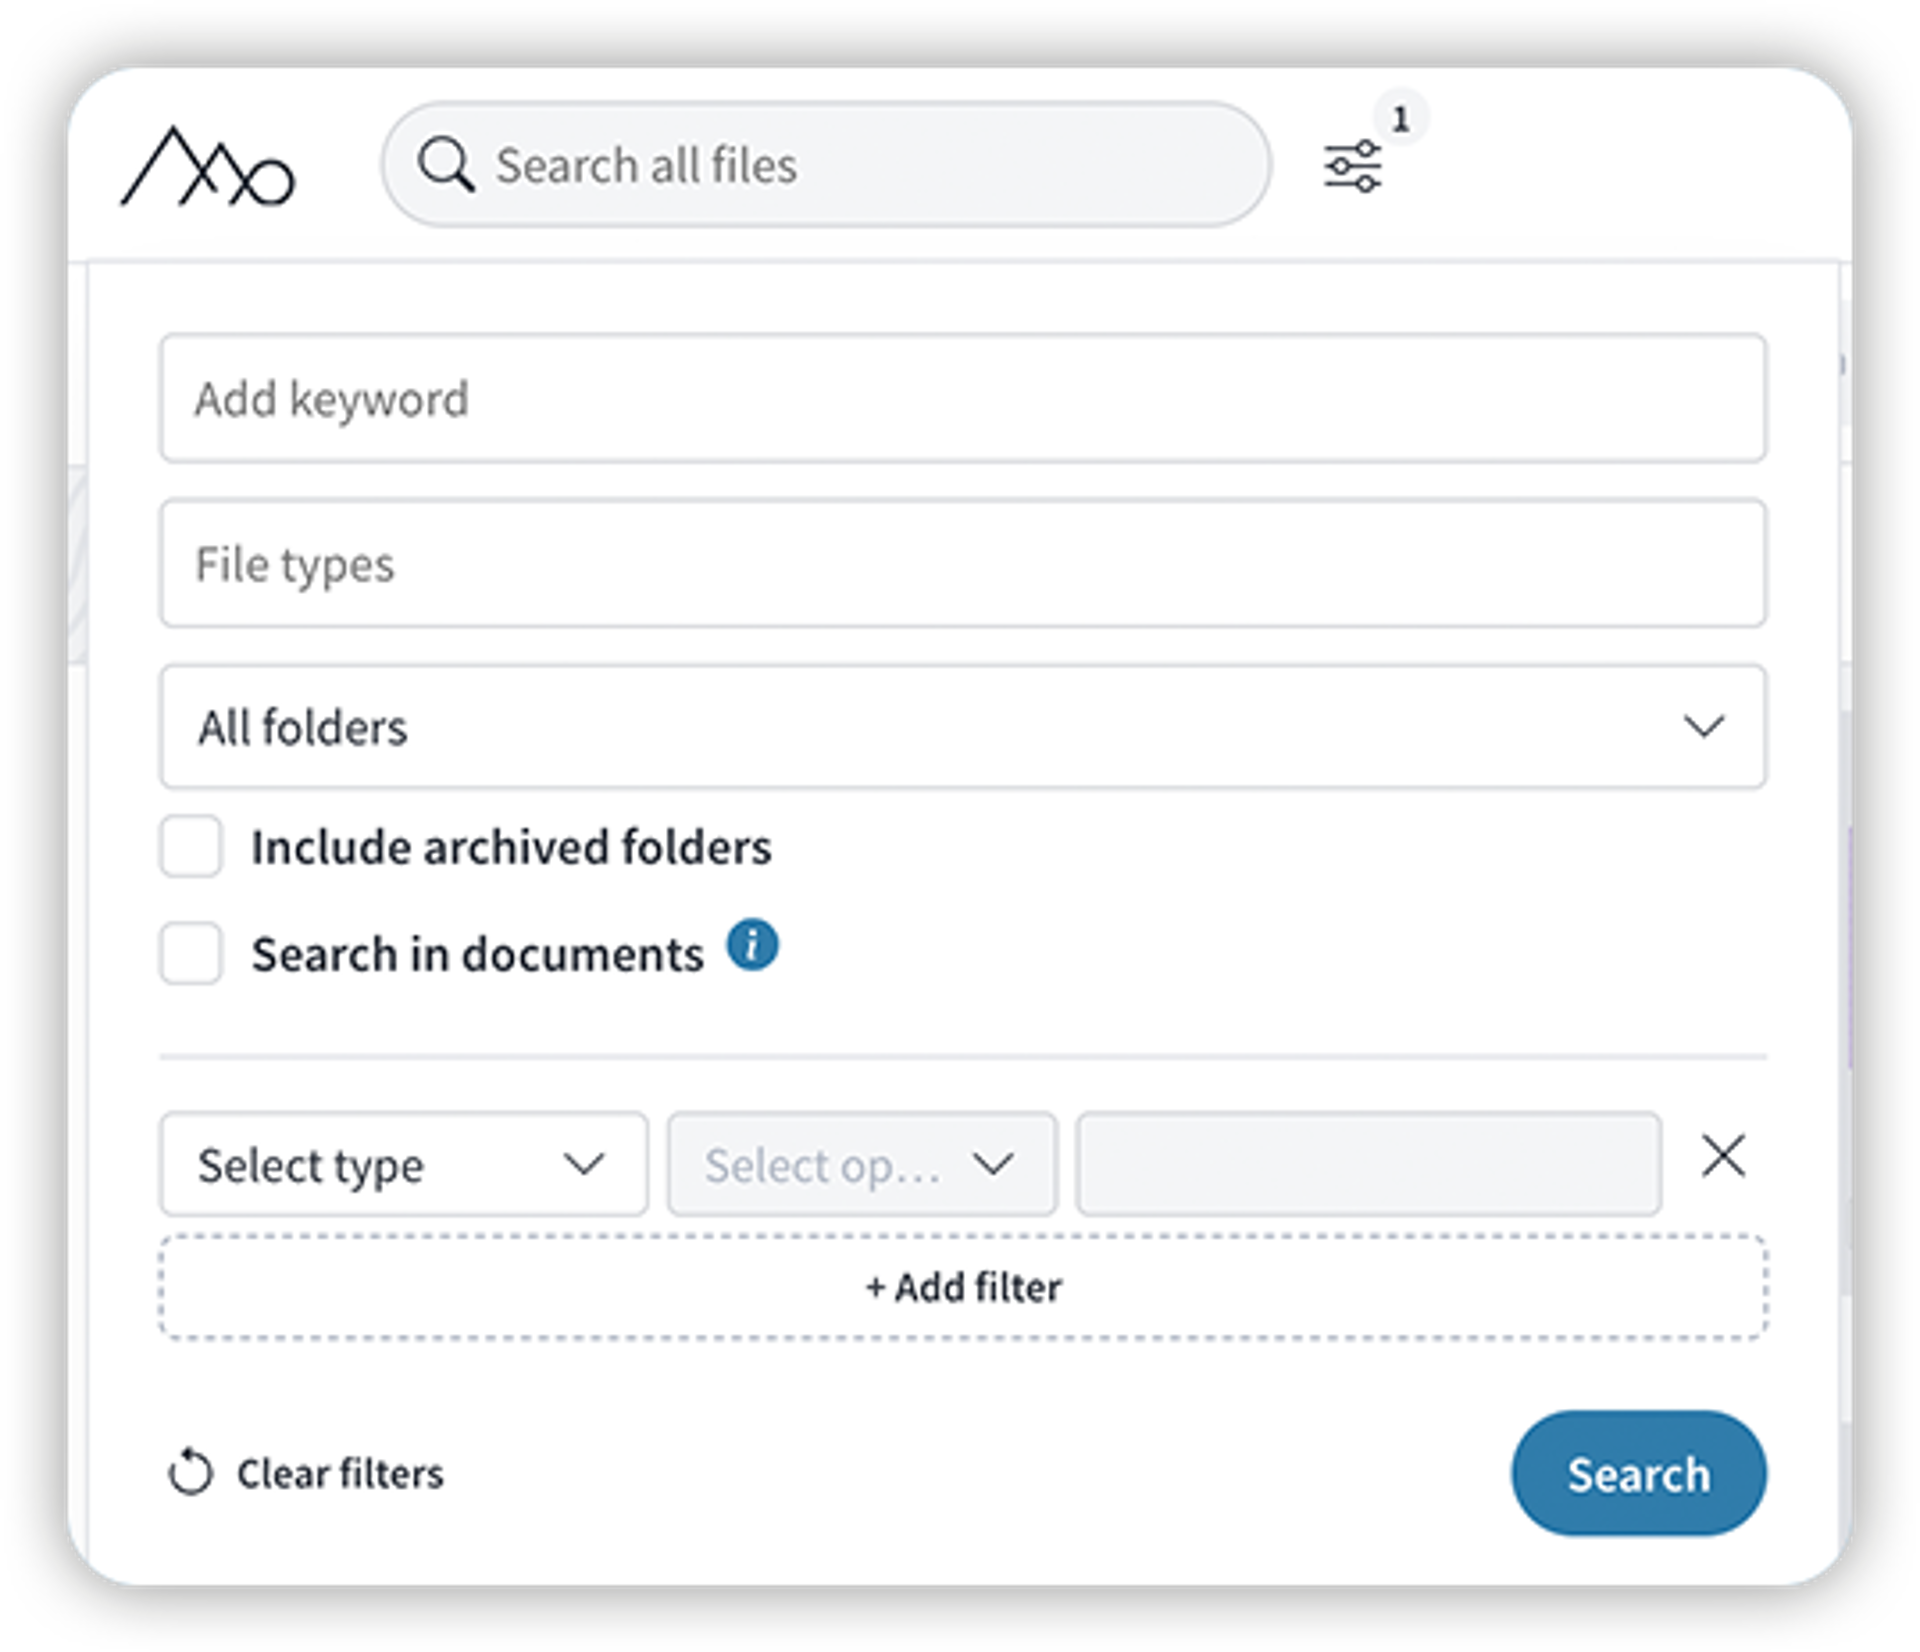Select the Search all files bar

point(830,165)
